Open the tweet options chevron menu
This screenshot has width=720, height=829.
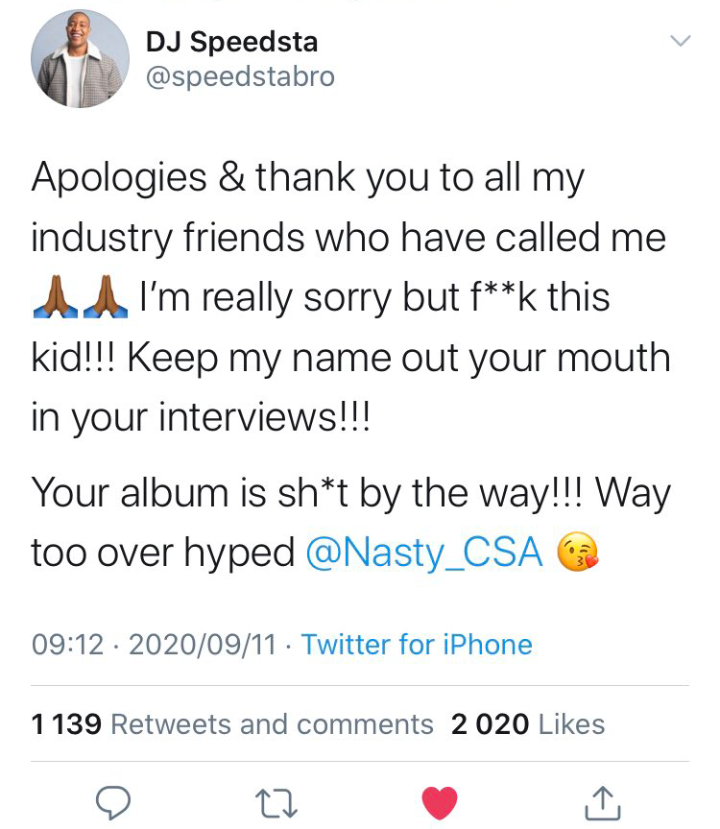click(x=680, y=41)
